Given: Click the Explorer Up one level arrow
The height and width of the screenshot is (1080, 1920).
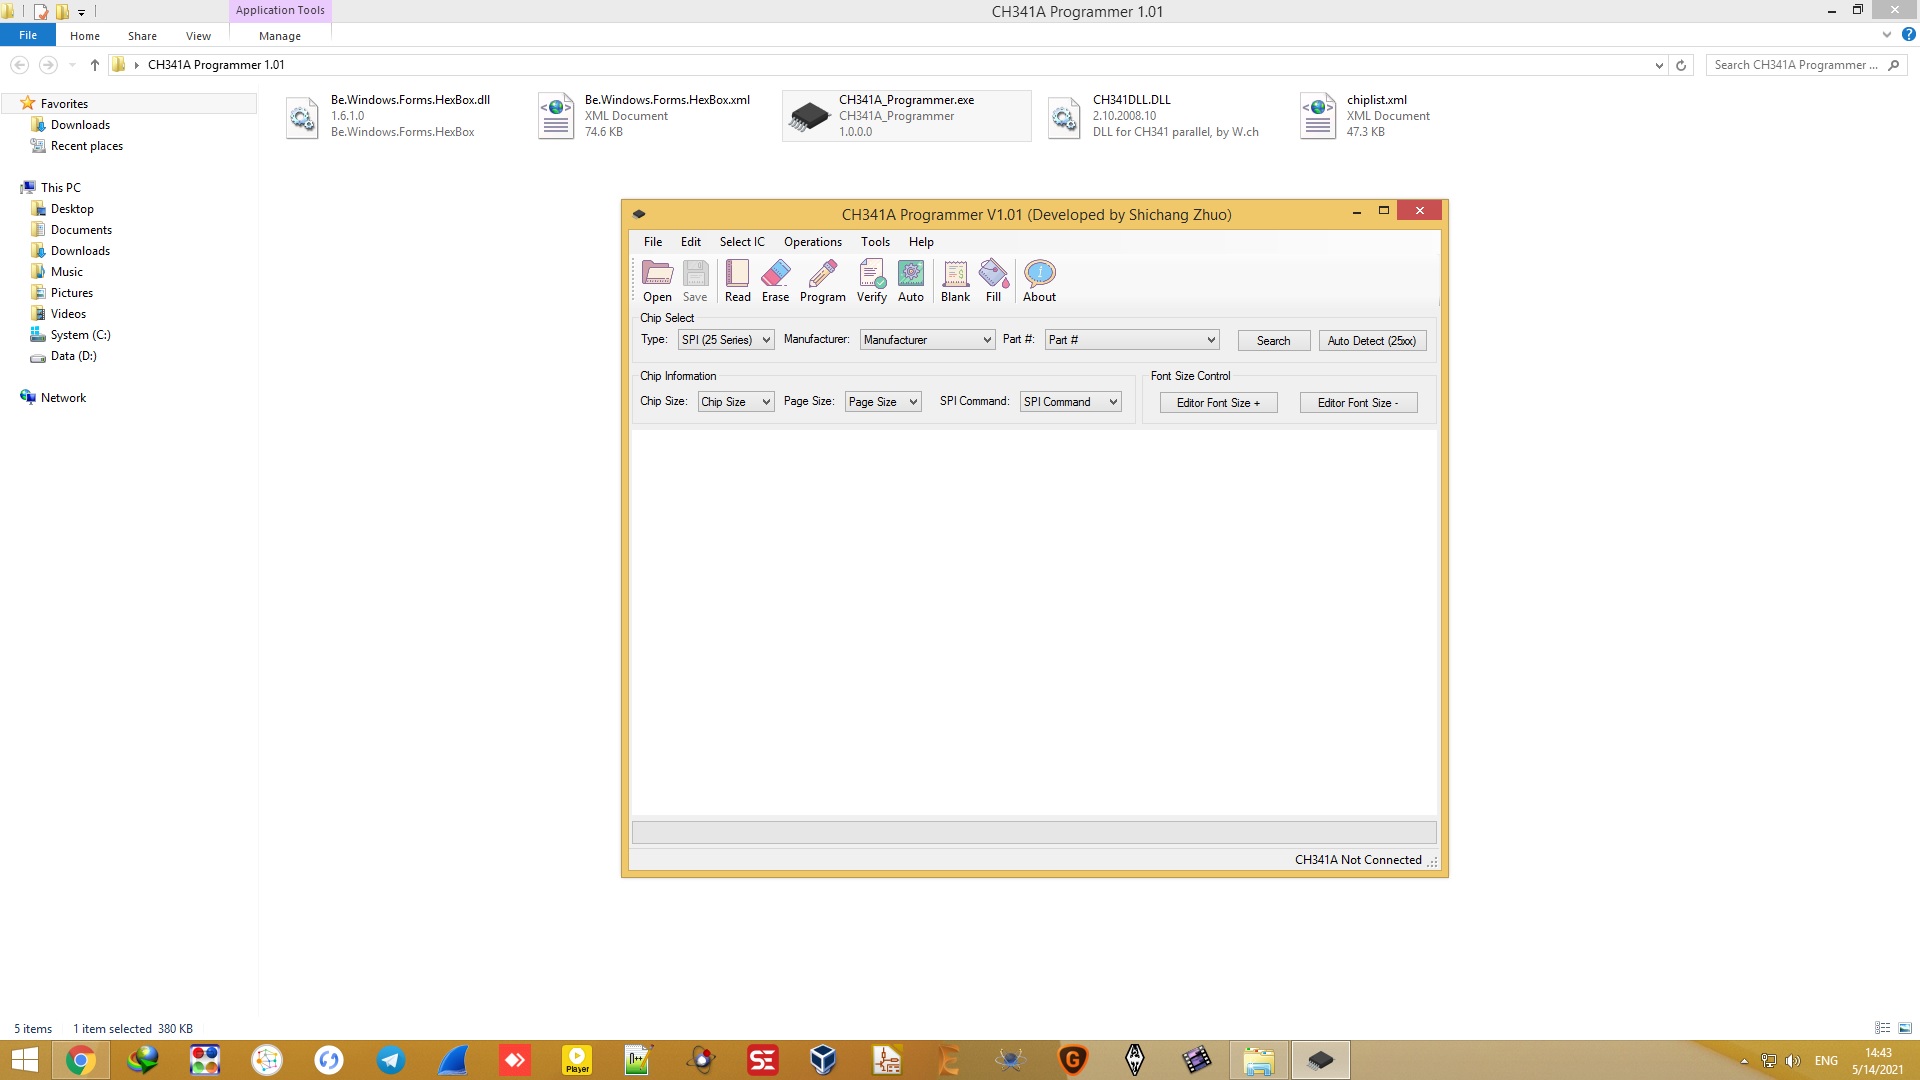Looking at the screenshot, I should point(94,65).
